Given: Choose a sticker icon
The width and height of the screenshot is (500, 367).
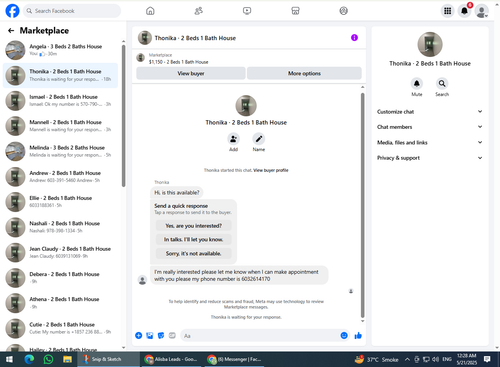Looking at the screenshot, I should 161,335.
